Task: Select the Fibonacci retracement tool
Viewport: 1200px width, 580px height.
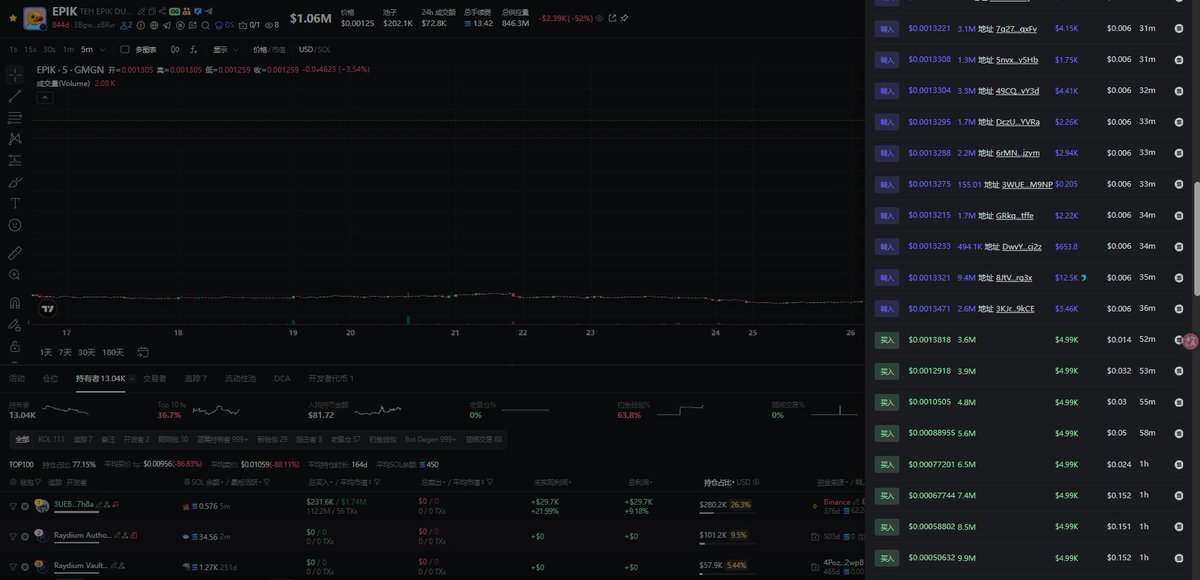Action: (15, 117)
